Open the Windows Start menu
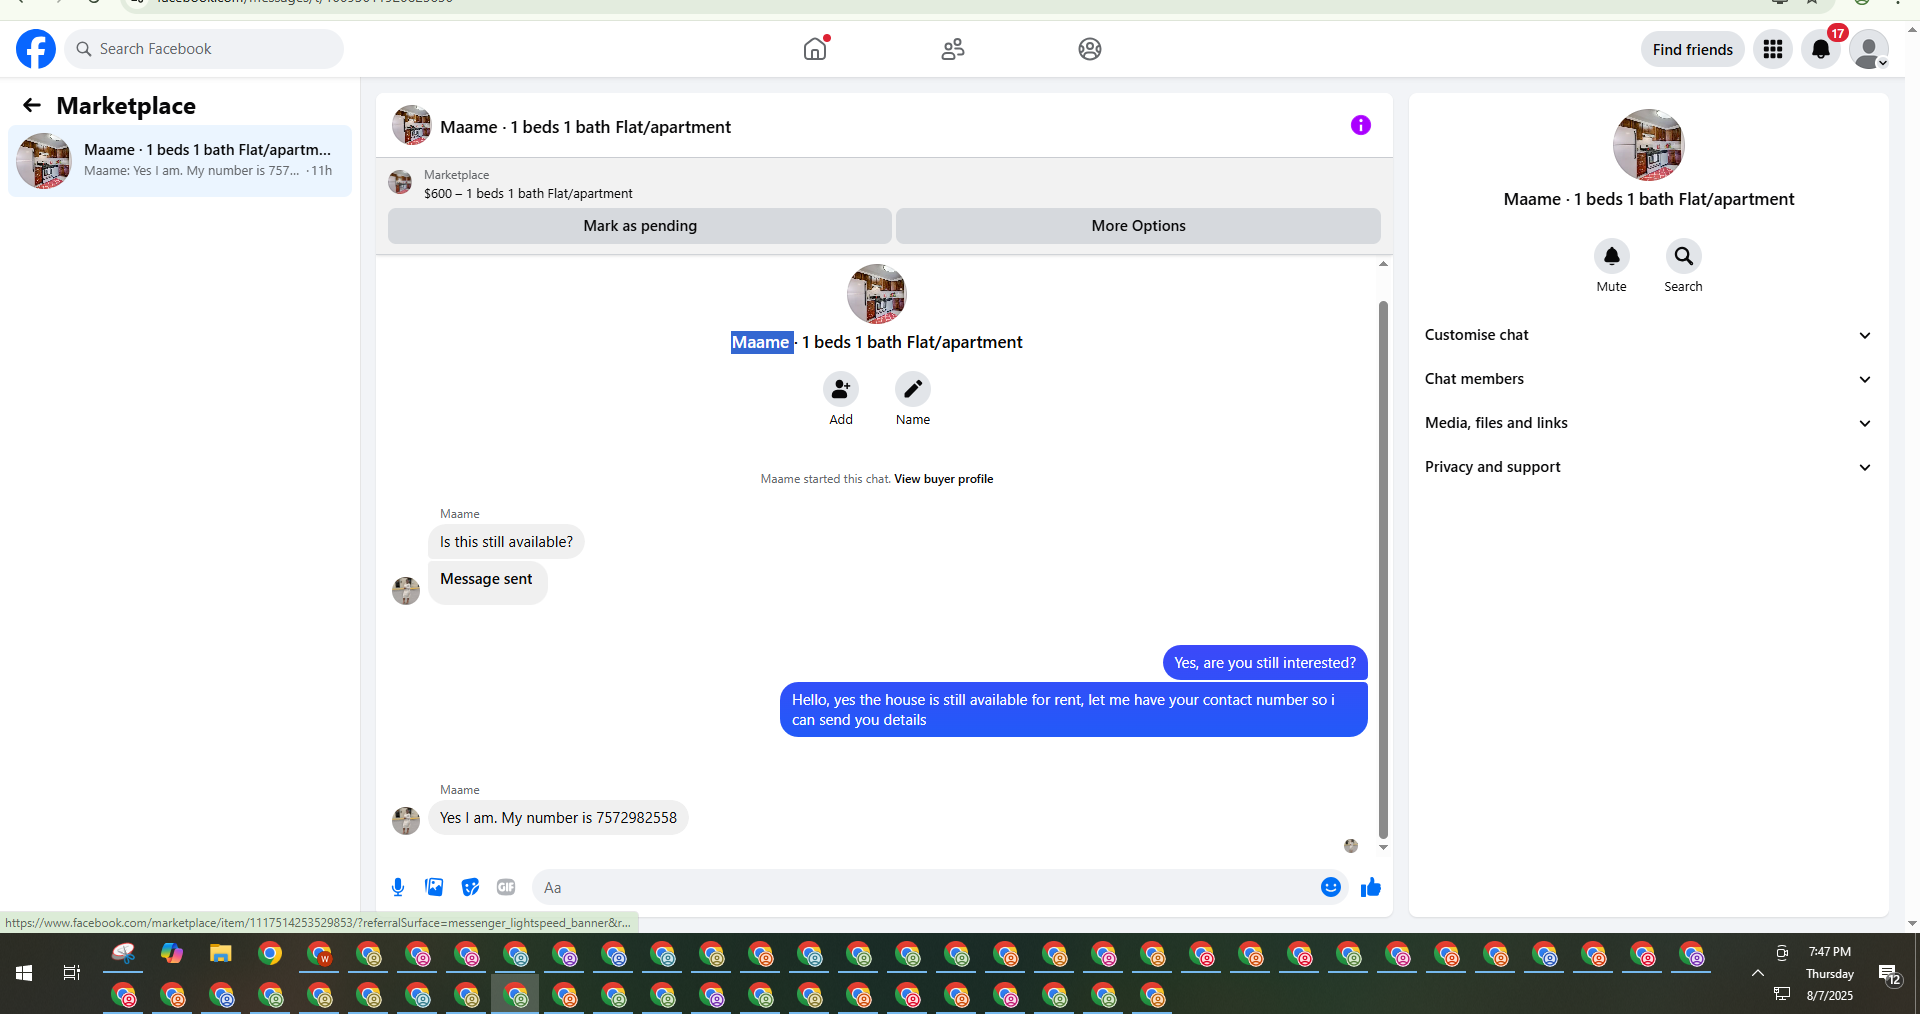The width and height of the screenshot is (1920, 1014). pyautogui.click(x=24, y=973)
